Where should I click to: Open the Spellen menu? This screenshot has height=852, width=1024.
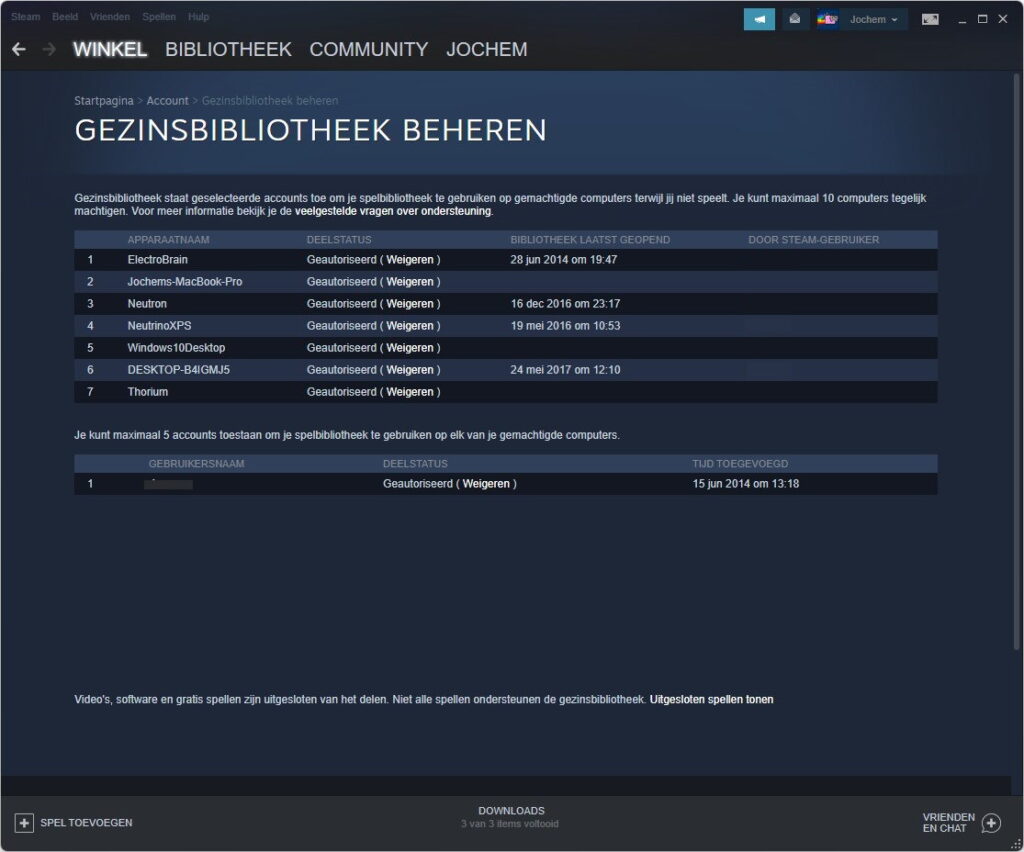click(x=159, y=17)
